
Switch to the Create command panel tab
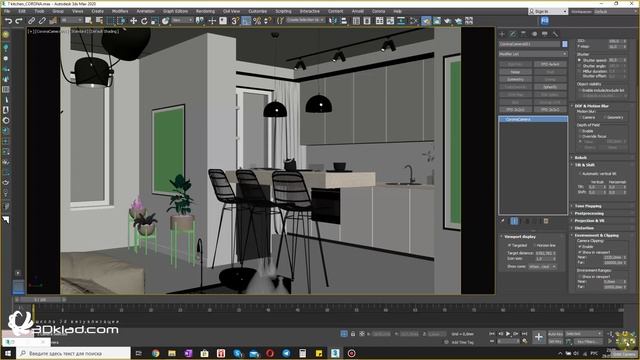pos(502,34)
